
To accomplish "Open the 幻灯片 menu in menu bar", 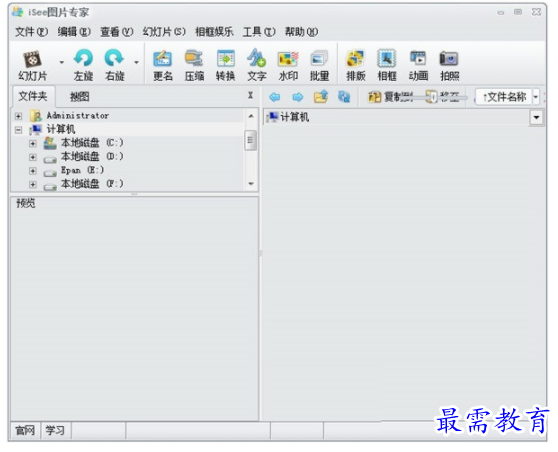I will point(164,32).
